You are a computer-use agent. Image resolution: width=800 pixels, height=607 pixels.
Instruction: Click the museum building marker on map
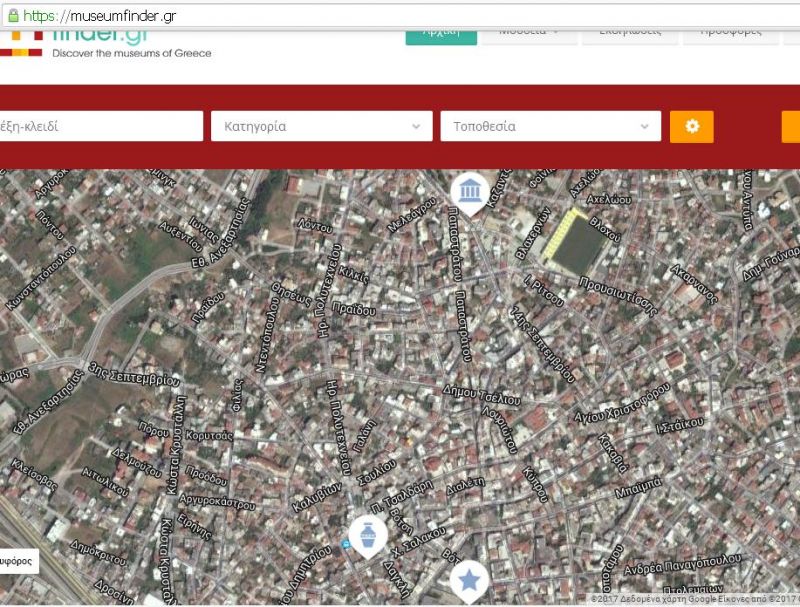pyautogui.click(x=469, y=188)
